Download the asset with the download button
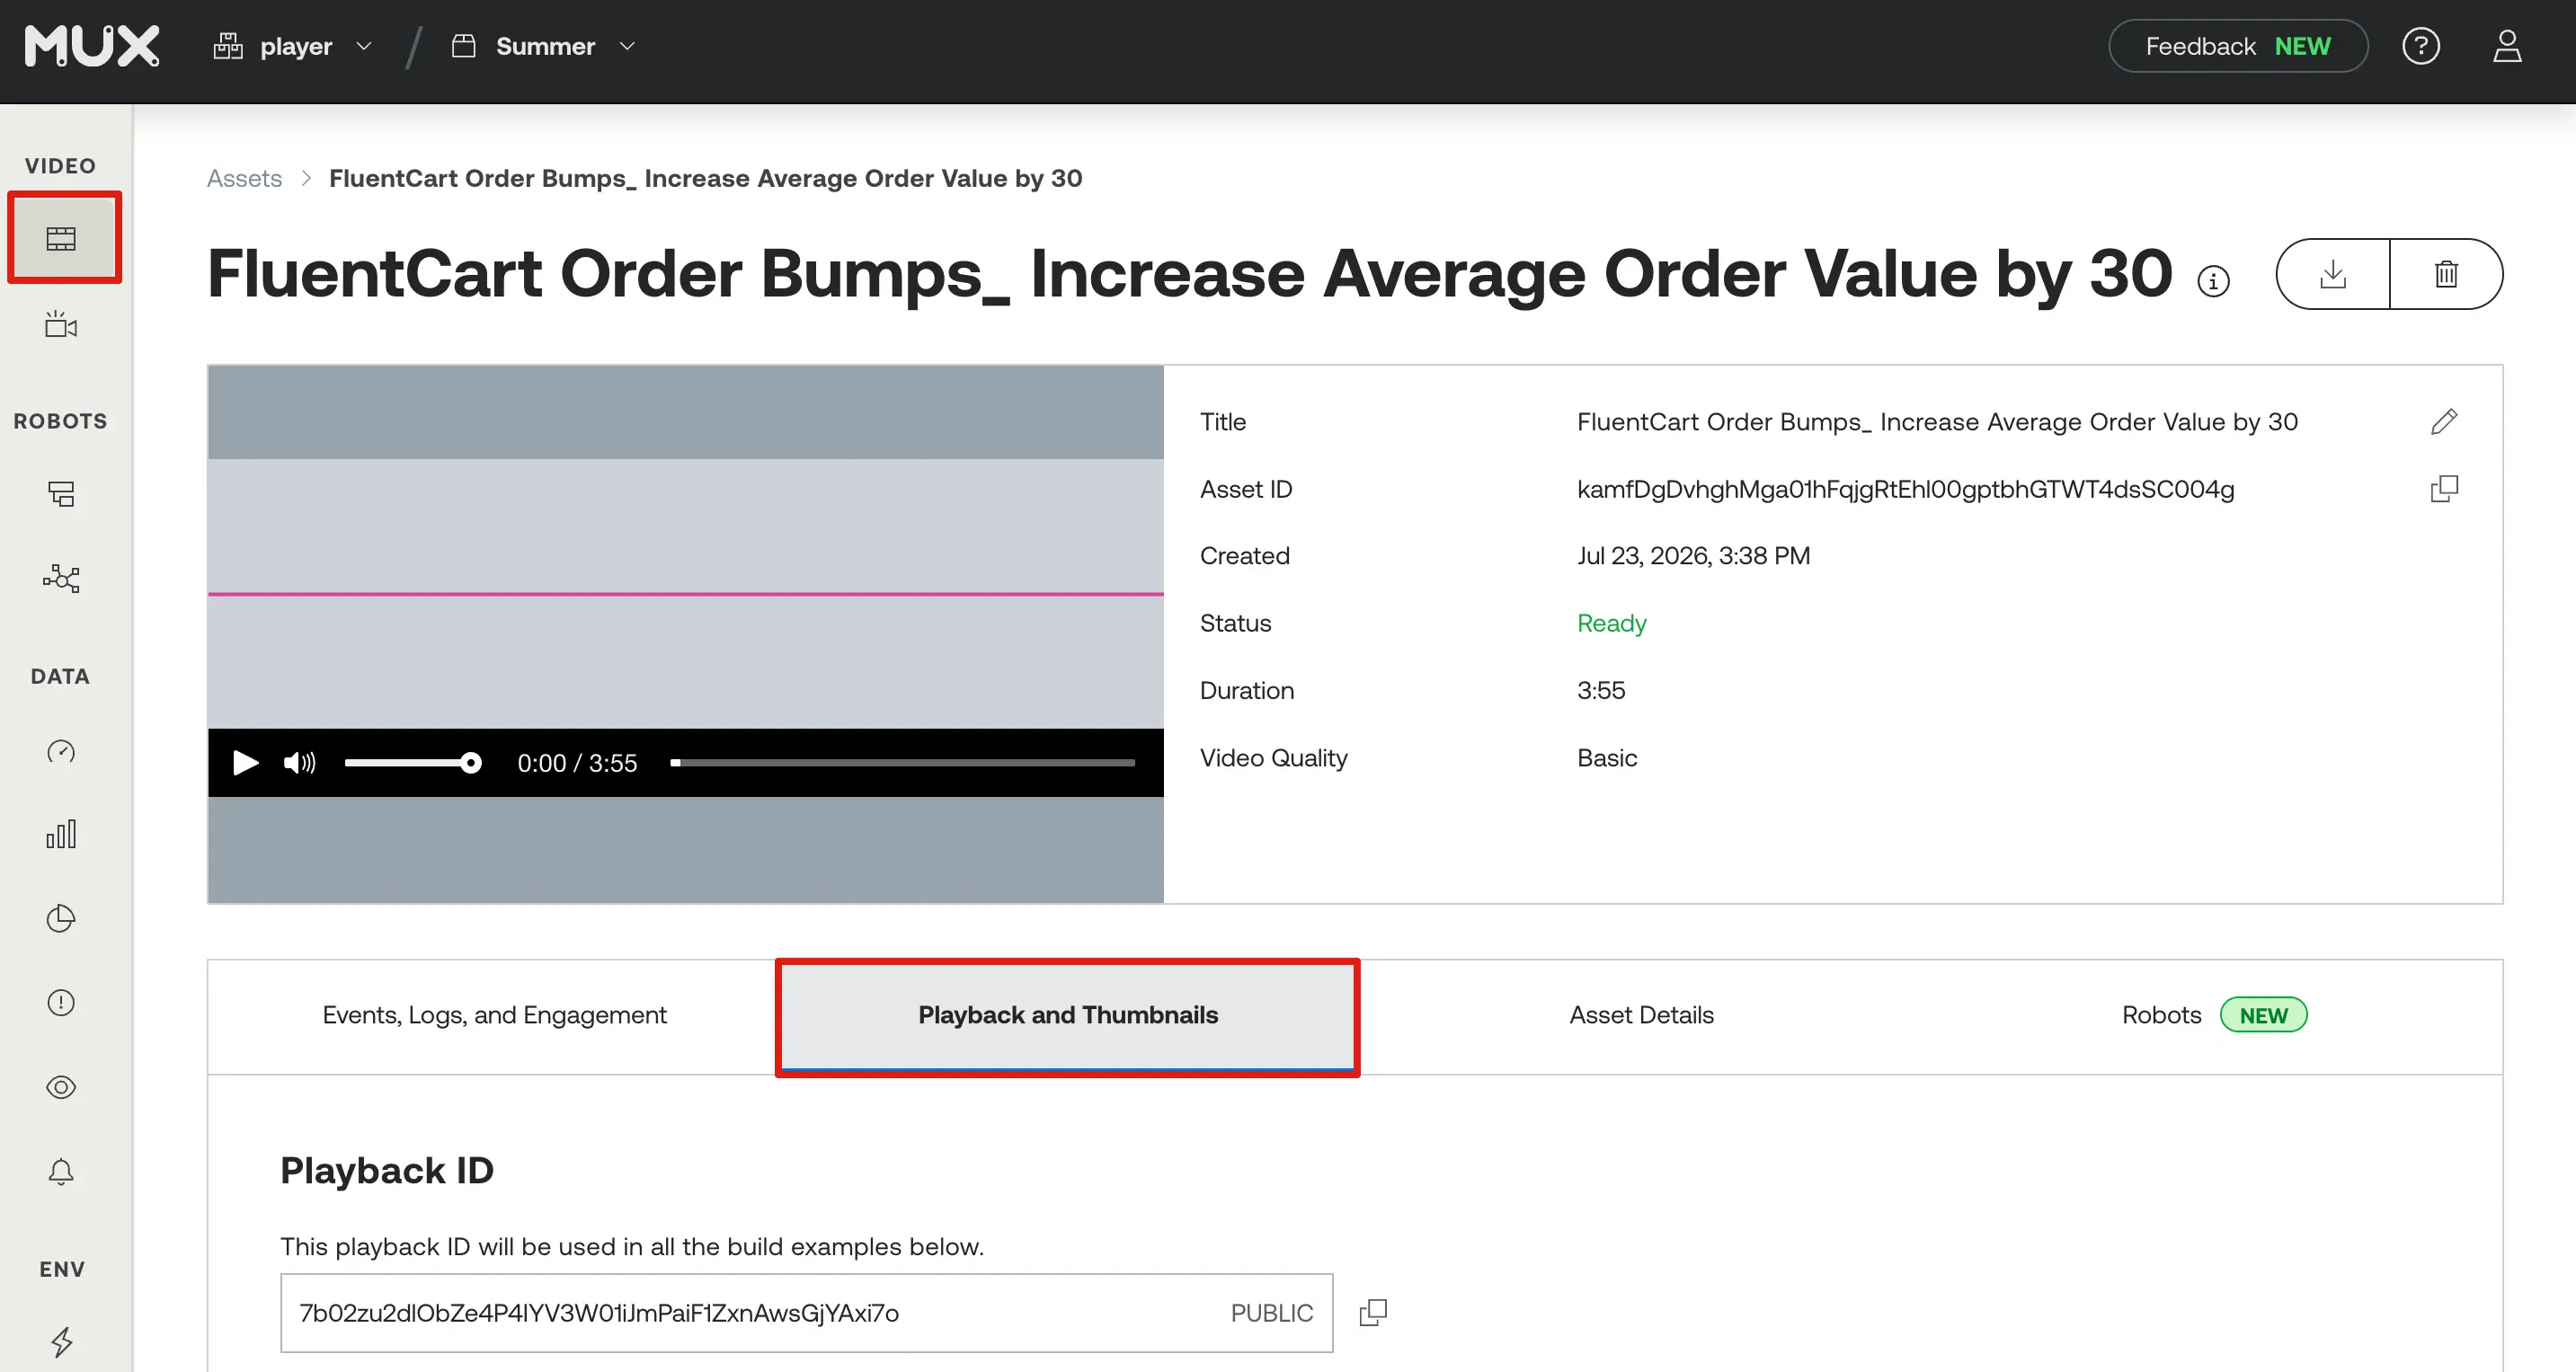The image size is (2576, 1372). point(2333,274)
